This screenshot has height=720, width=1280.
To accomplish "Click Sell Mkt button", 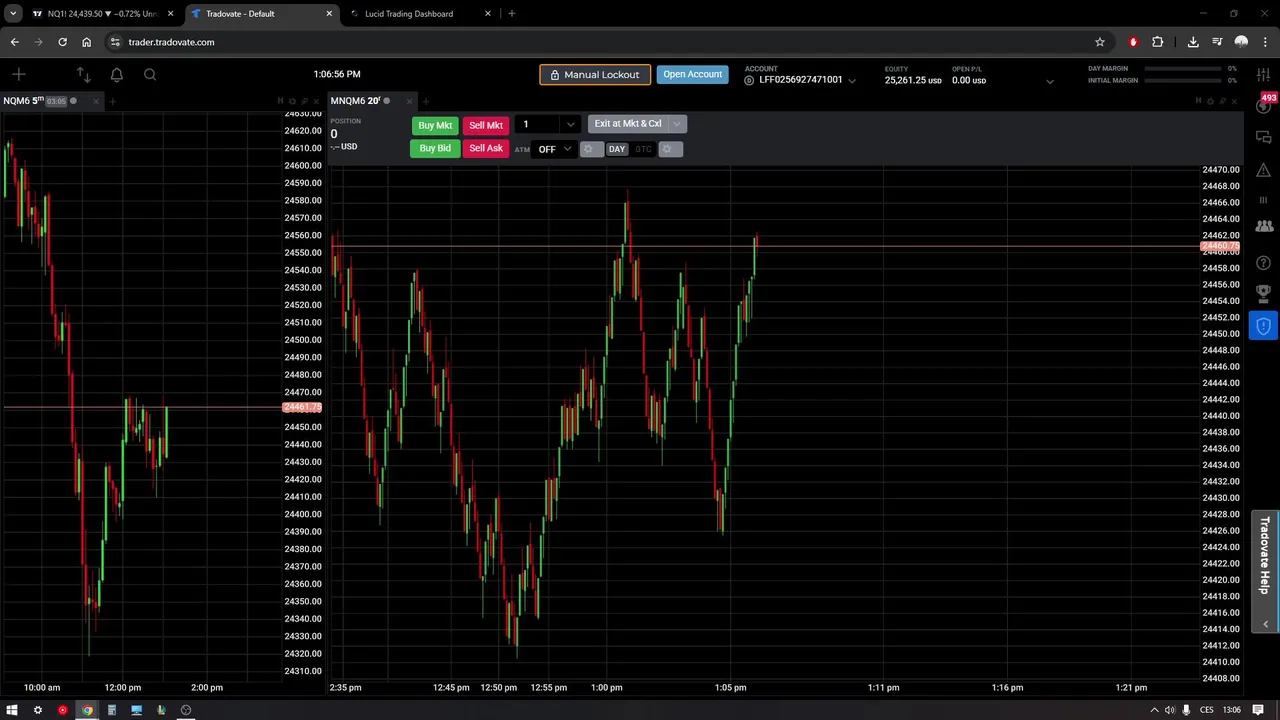I will [x=486, y=125].
